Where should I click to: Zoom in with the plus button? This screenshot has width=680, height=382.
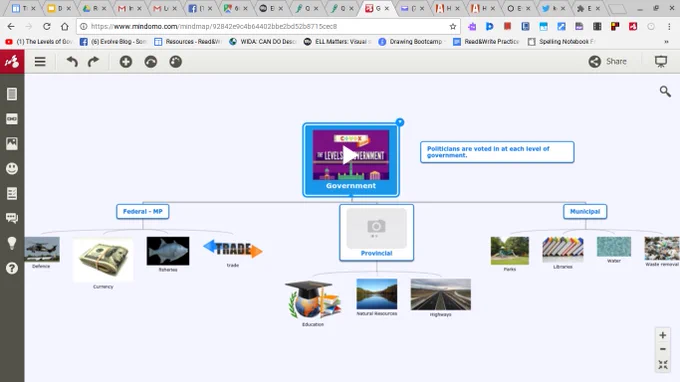(663, 335)
